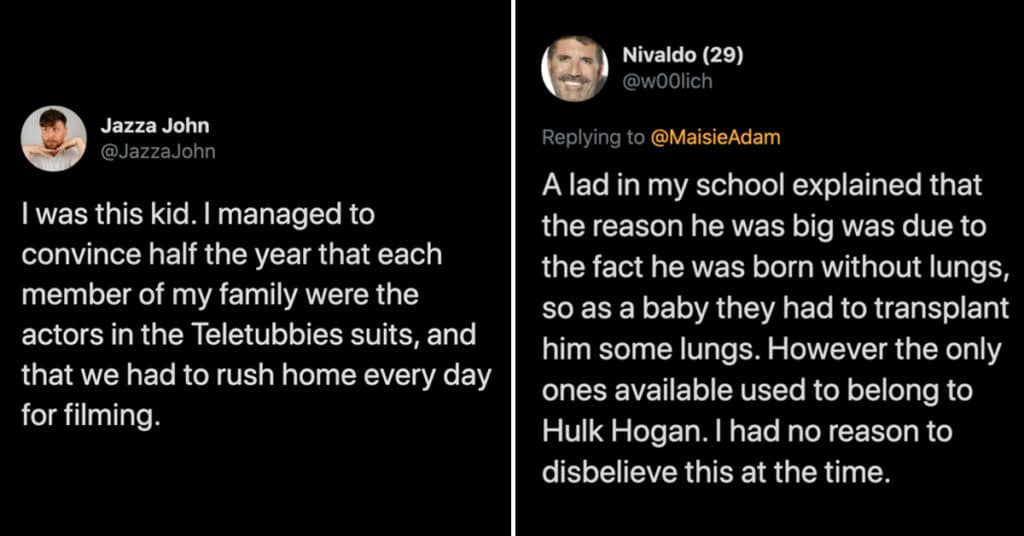The width and height of the screenshot is (1024, 536).
Task: Click the text 'for filming.'
Action: coord(90,417)
